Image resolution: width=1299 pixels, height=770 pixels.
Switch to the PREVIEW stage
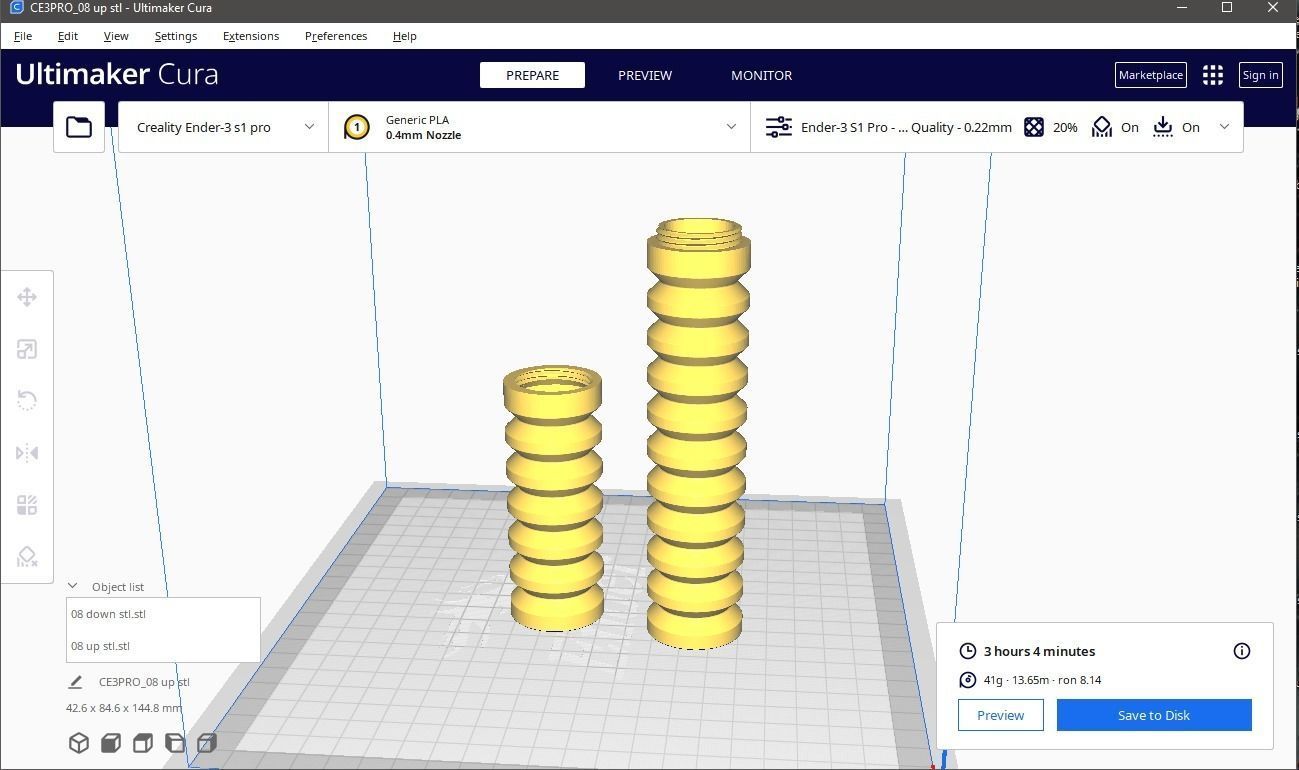click(x=645, y=75)
